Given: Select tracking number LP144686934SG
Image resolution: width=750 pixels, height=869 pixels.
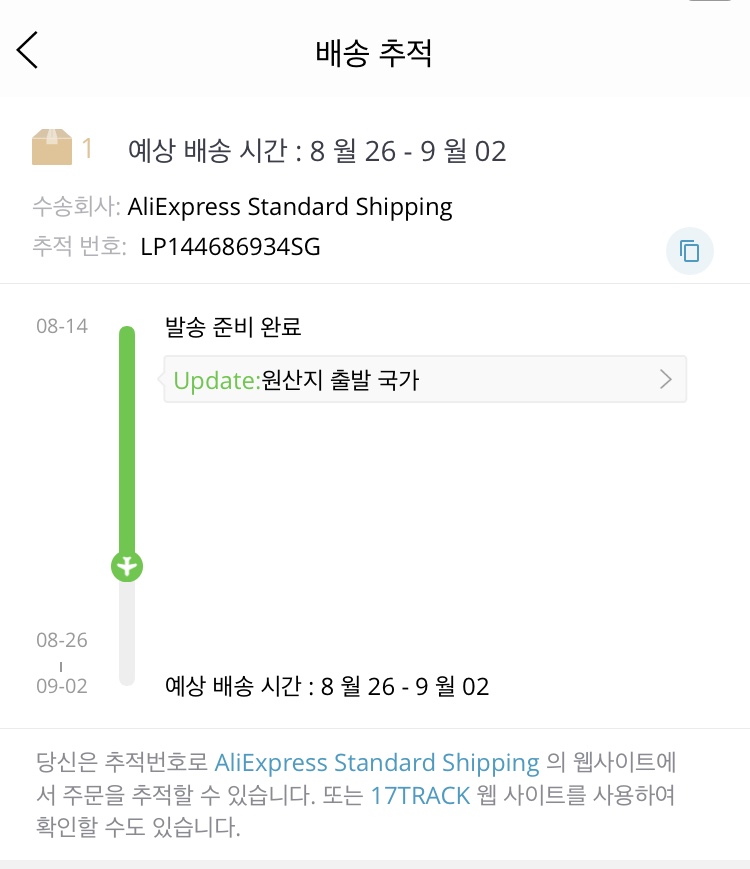Looking at the screenshot, I should point(230,247).
